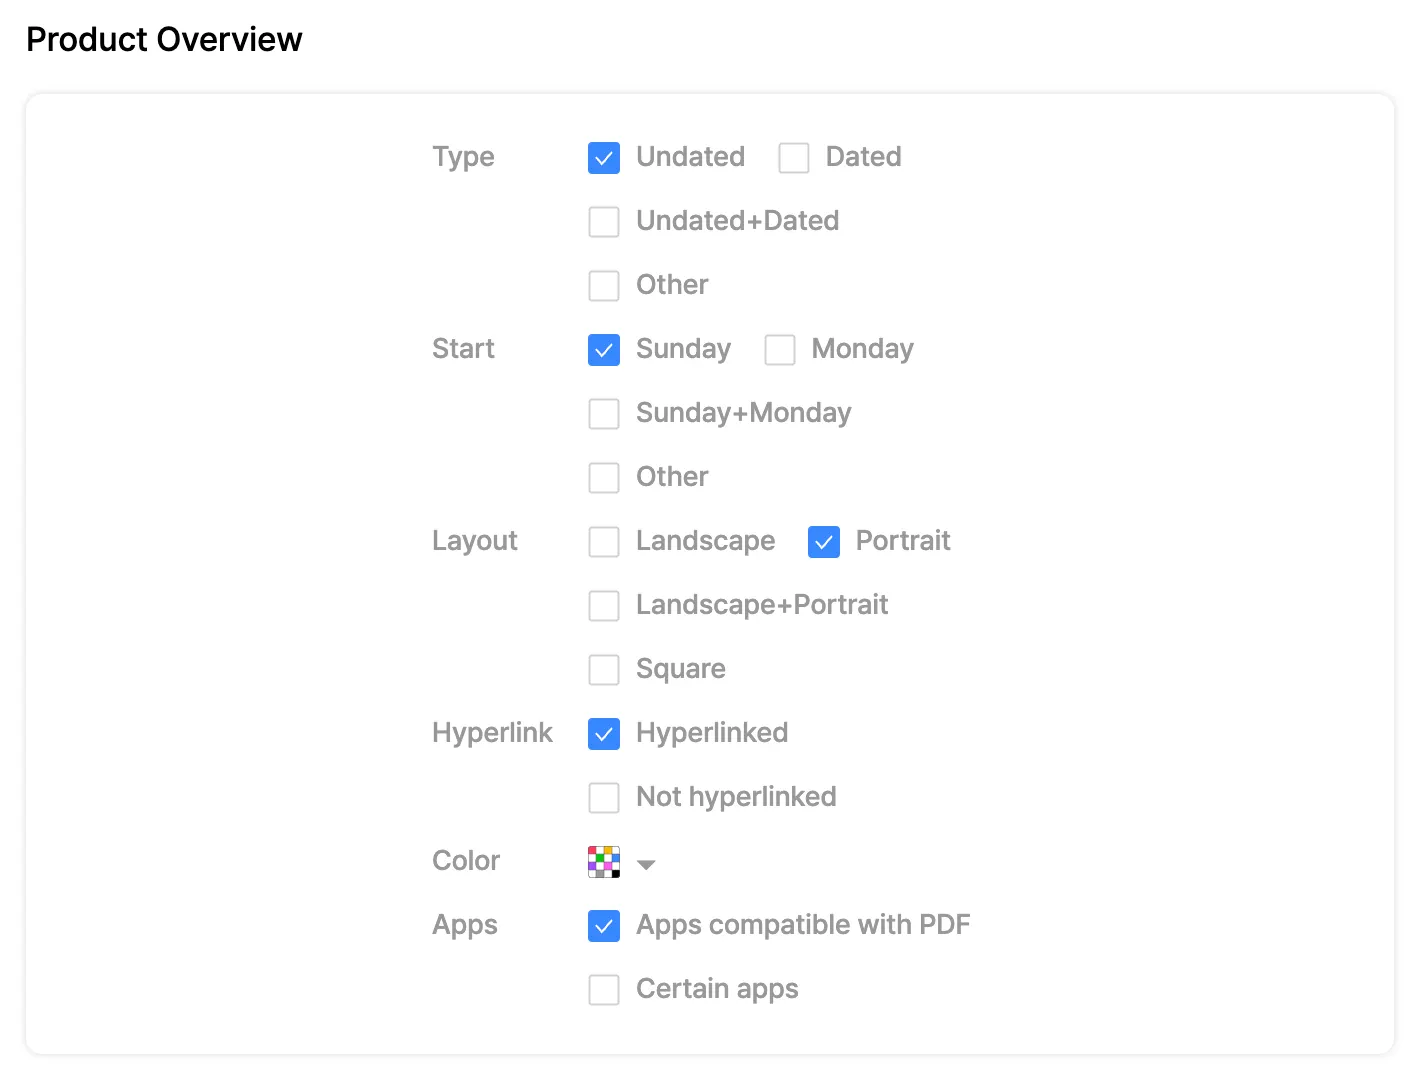Check the Sunday+Monday checkbox
1422x1080 pixels.
tap(604, 414)
